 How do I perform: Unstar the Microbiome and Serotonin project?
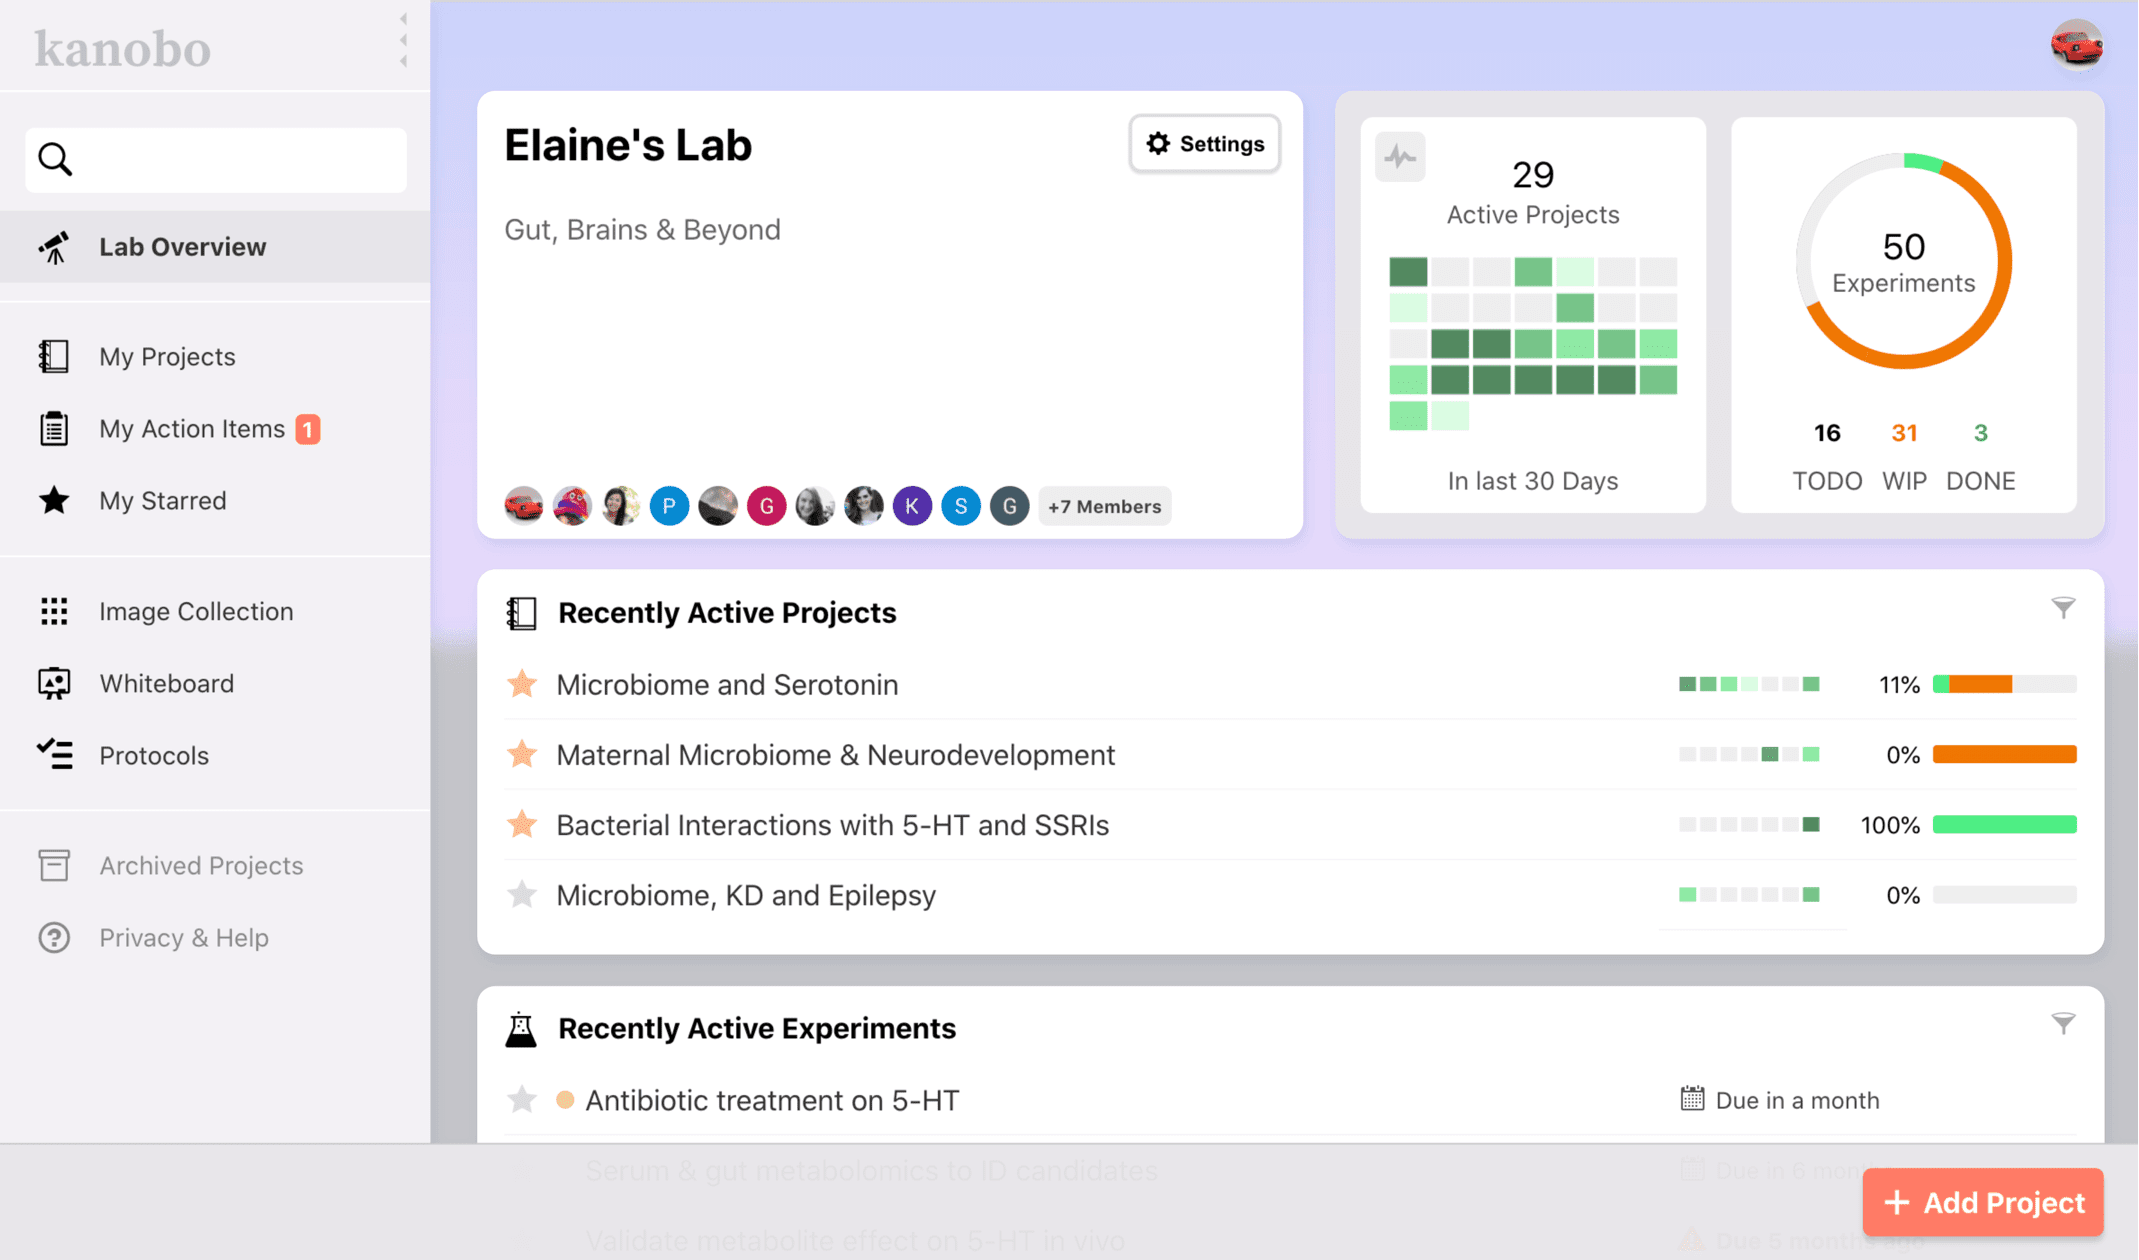pos(522,685)
